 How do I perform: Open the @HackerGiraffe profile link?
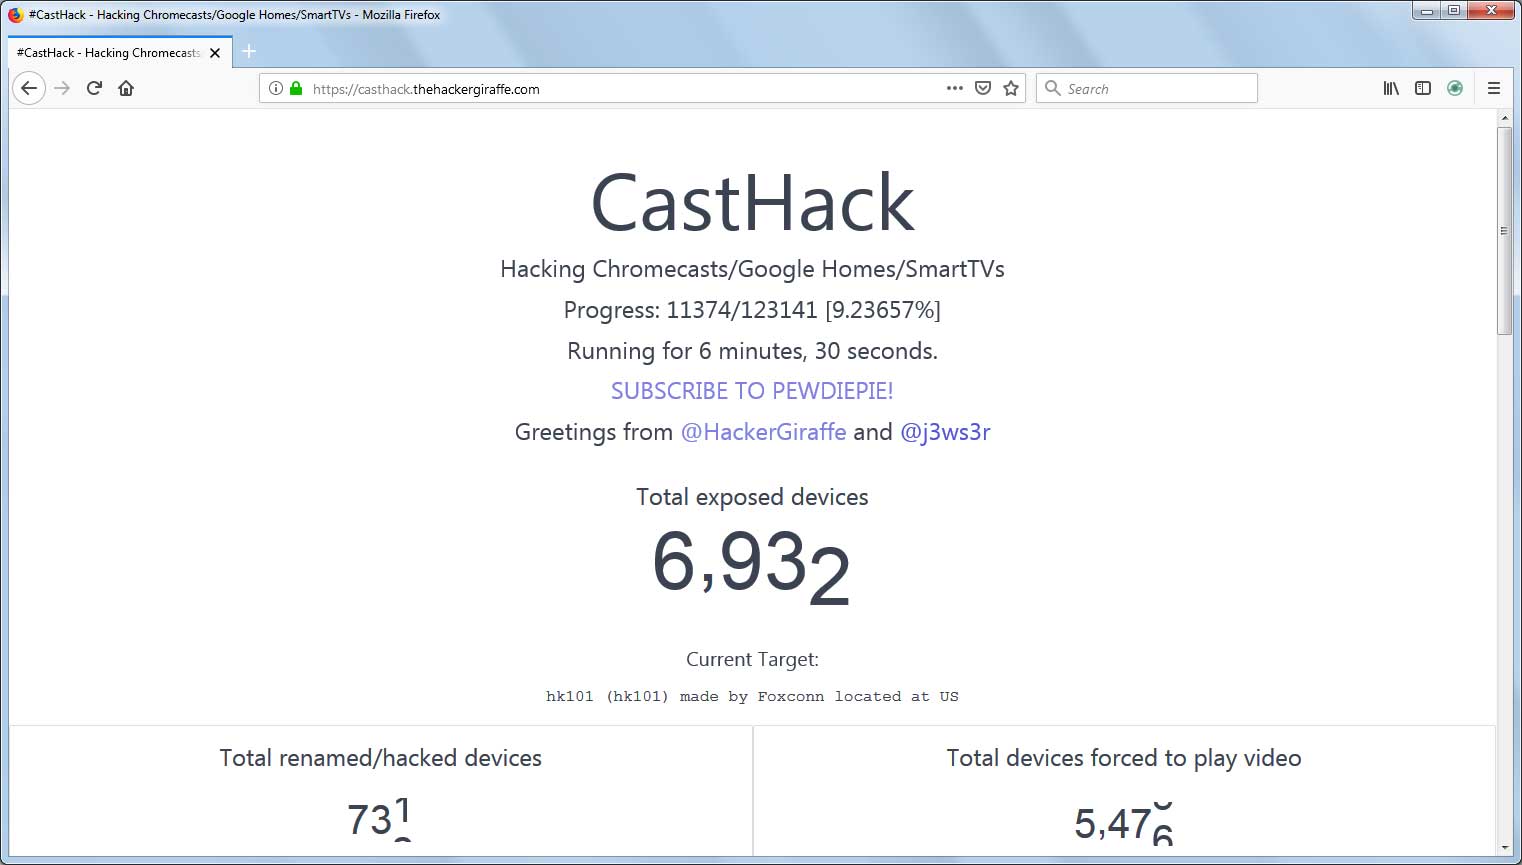click(x=763, y=432)
